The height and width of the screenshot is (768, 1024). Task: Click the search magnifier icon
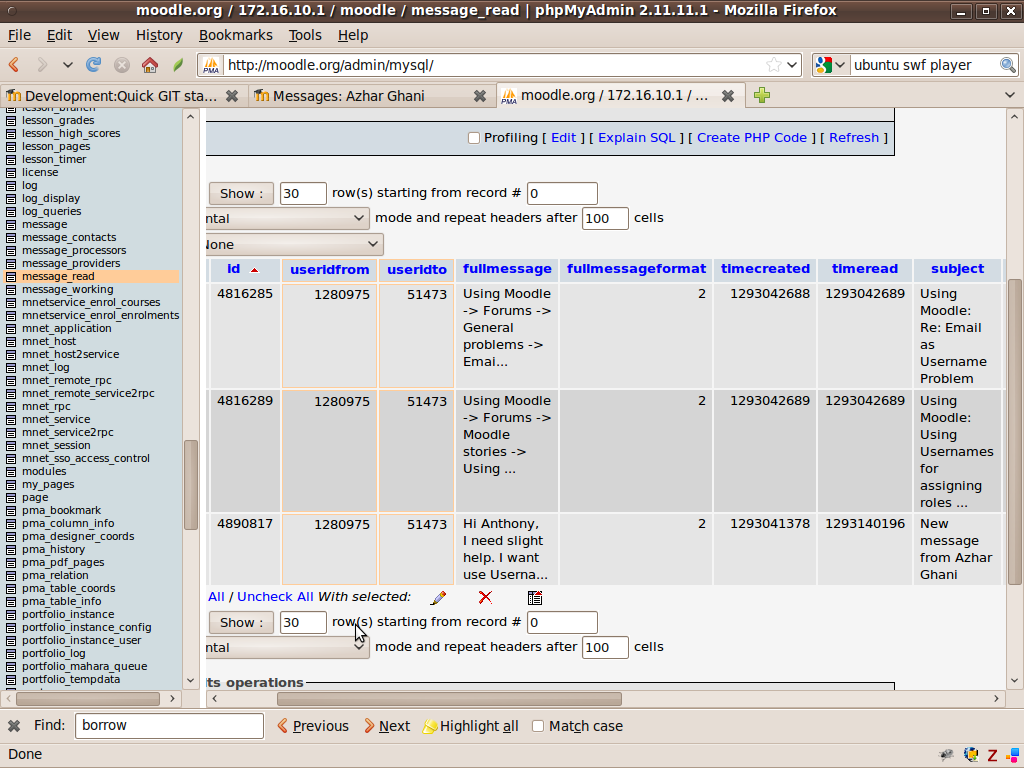click(1007, 65)
